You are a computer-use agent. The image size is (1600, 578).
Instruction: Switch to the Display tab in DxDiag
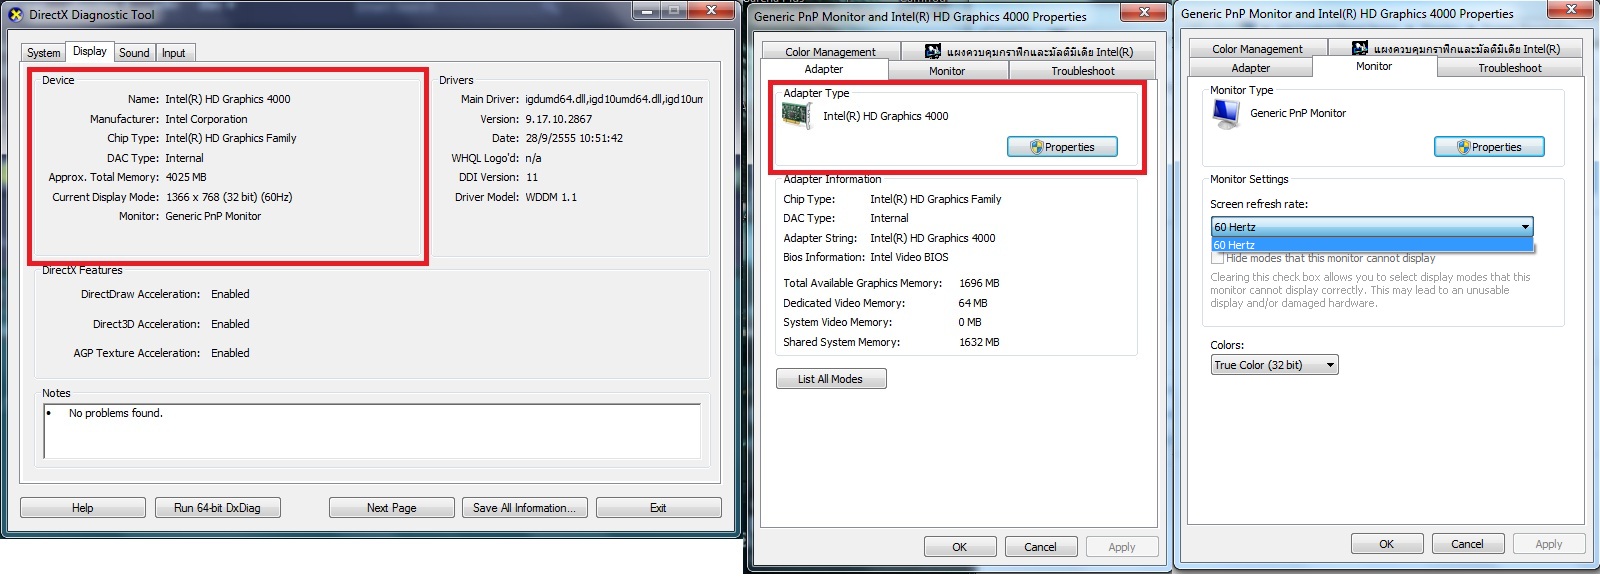click(90, 51)
